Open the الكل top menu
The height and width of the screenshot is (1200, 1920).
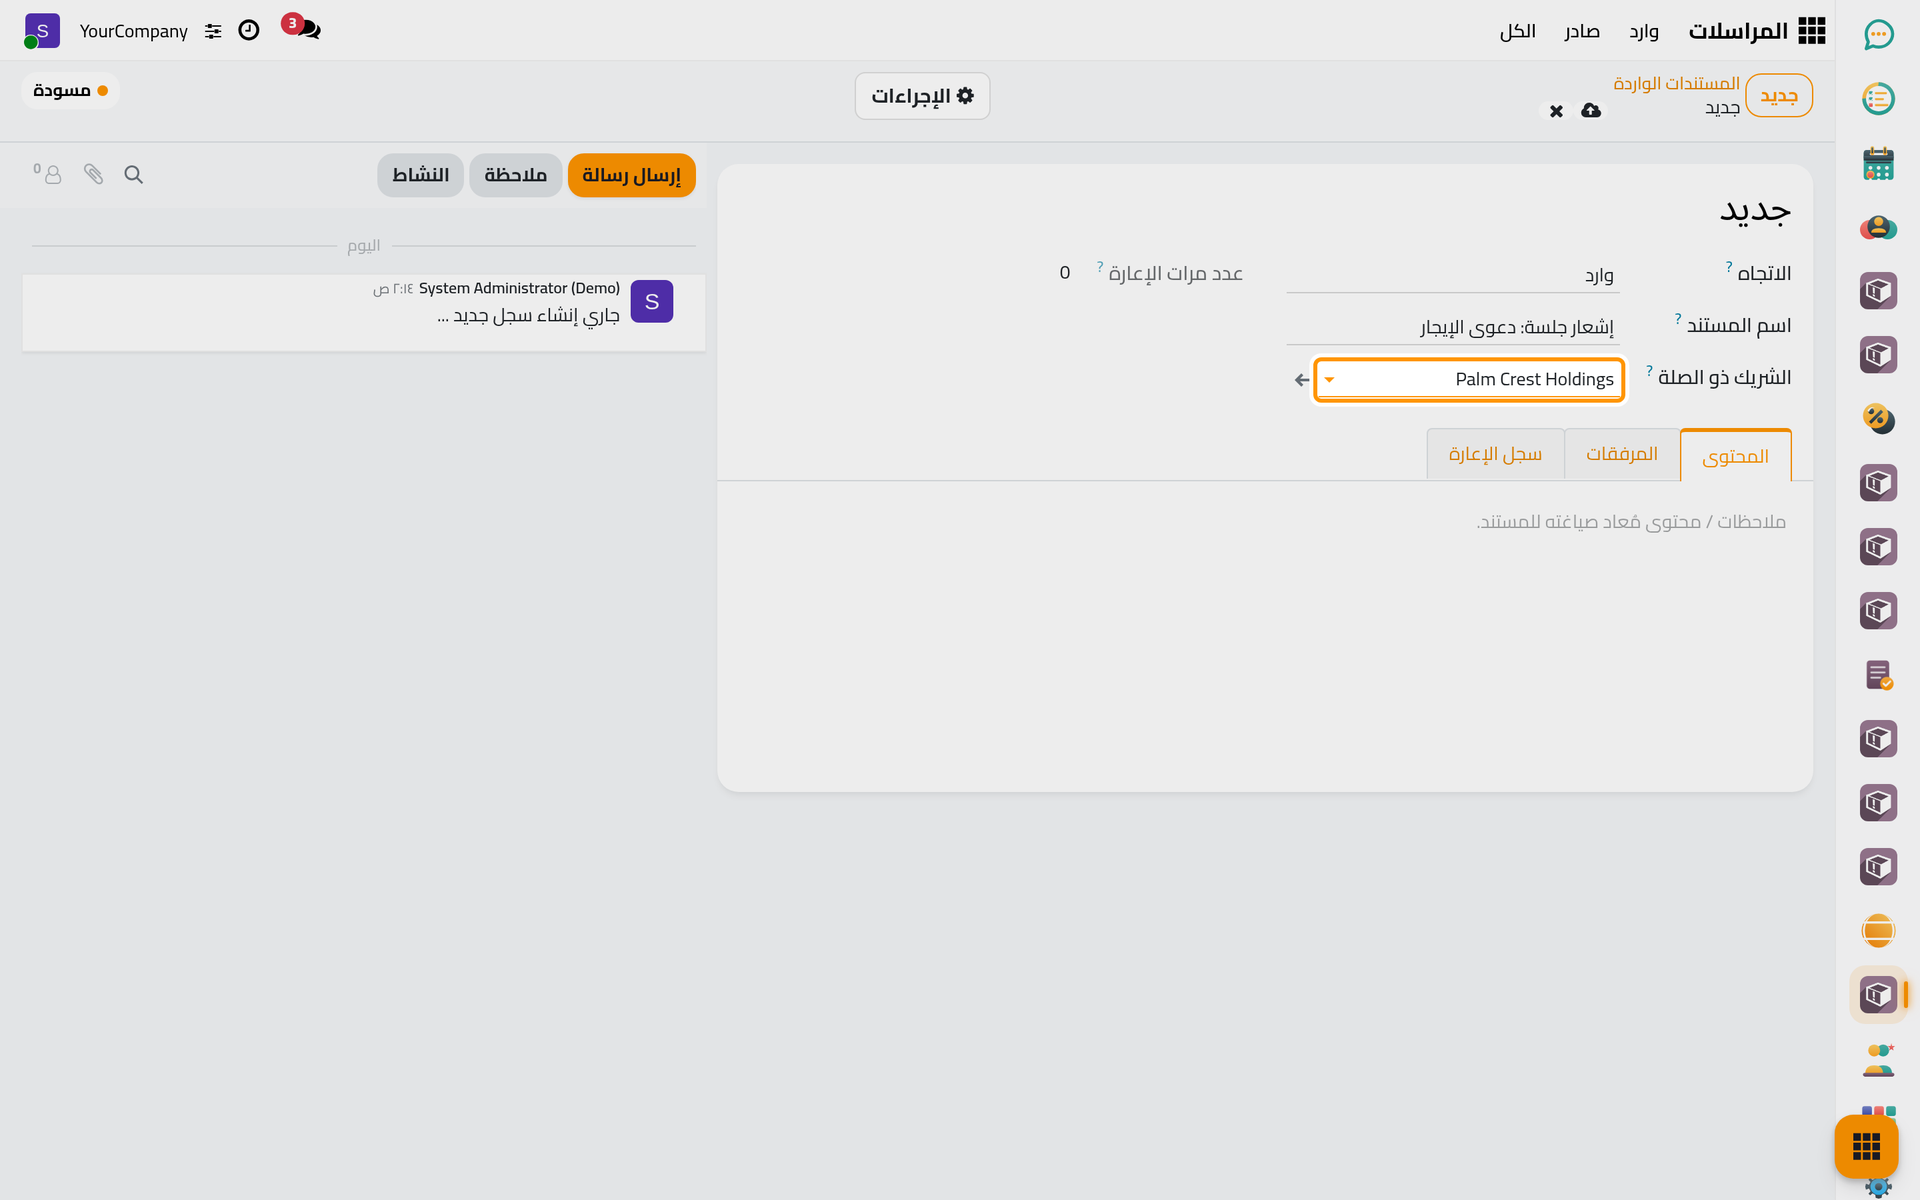click(1517, 31)
